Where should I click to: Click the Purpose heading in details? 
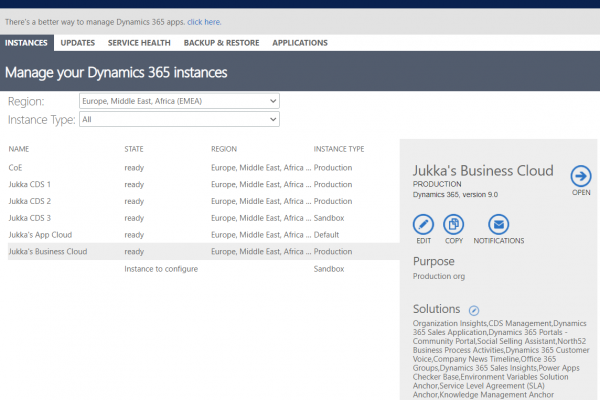[434, 261]
